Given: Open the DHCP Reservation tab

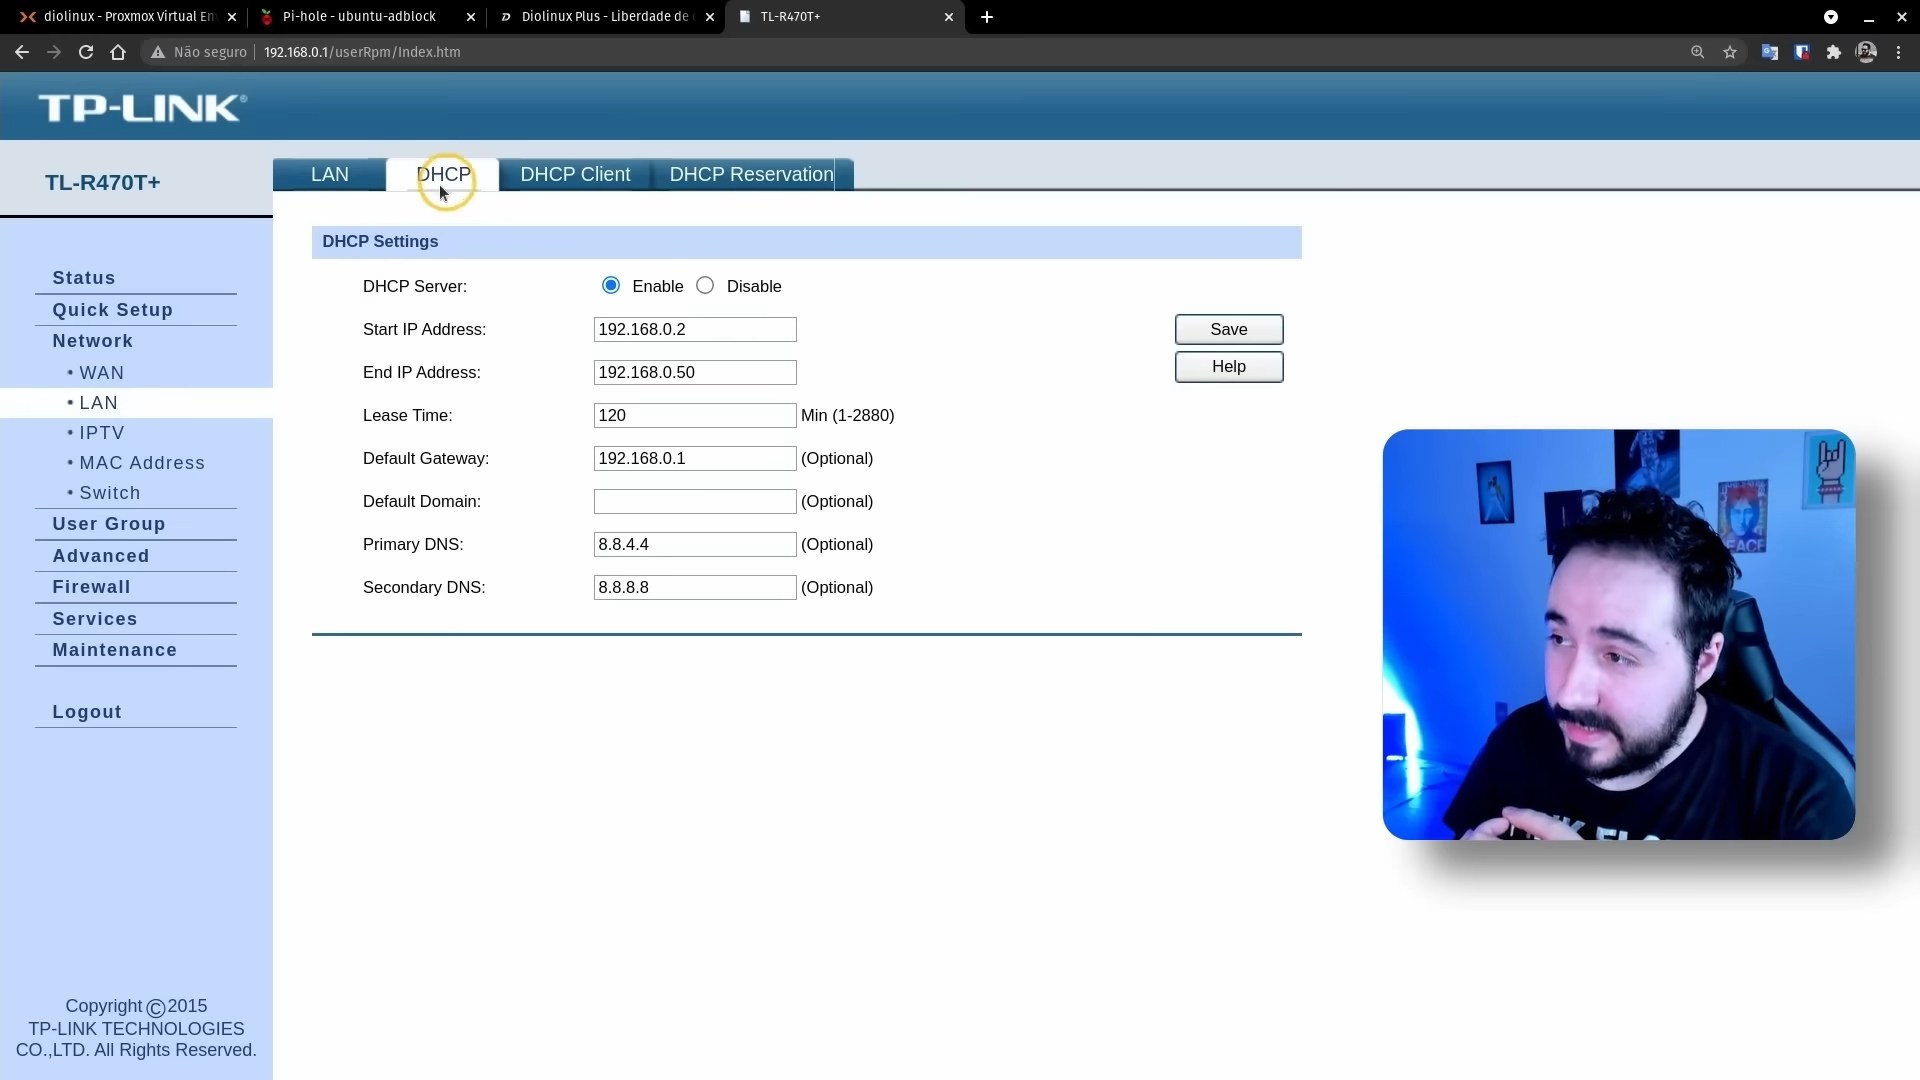Looking at the screenshot, I should (751, 175).
